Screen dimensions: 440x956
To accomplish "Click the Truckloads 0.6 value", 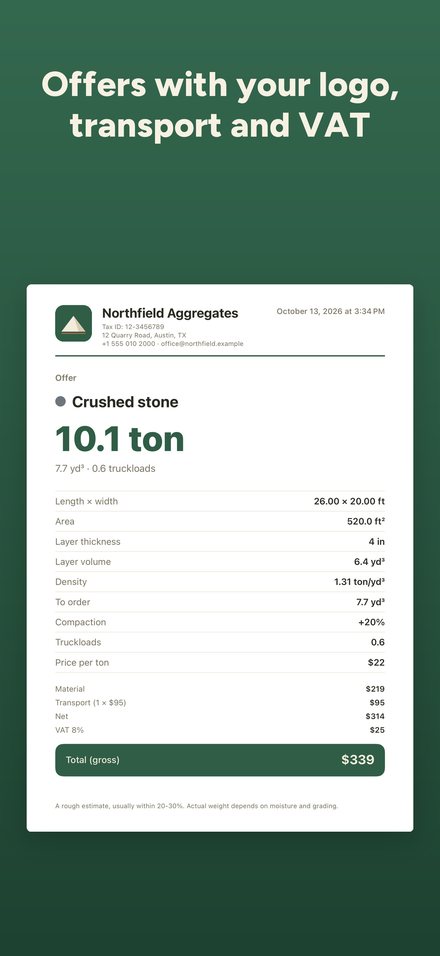I will (x=378, y=642).
